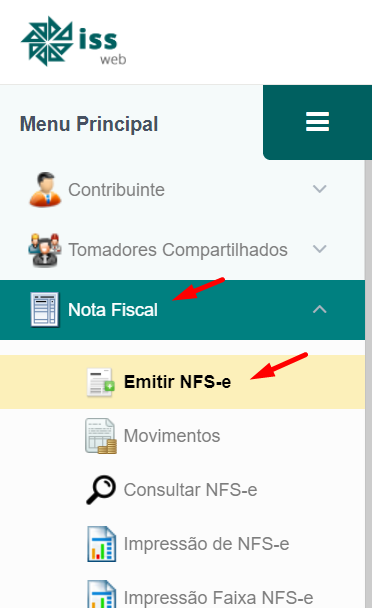The image size is (372, 608).
Task: Open the Impressão de NFS-e link
Action: pos(206,544)
